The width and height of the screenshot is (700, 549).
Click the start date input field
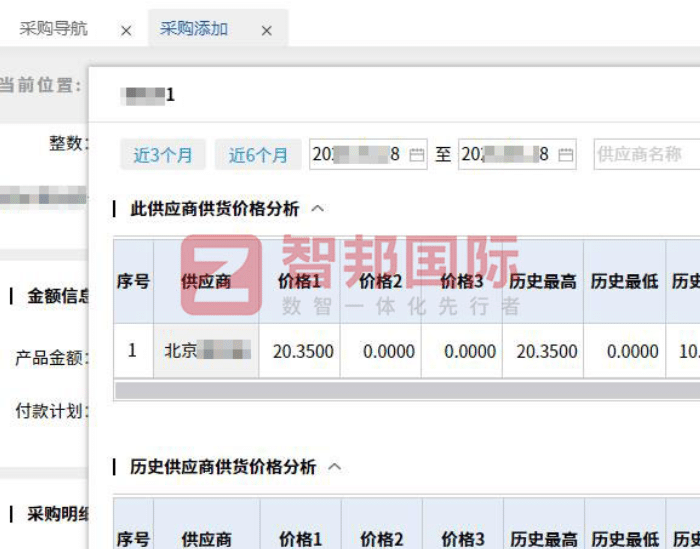356,155
